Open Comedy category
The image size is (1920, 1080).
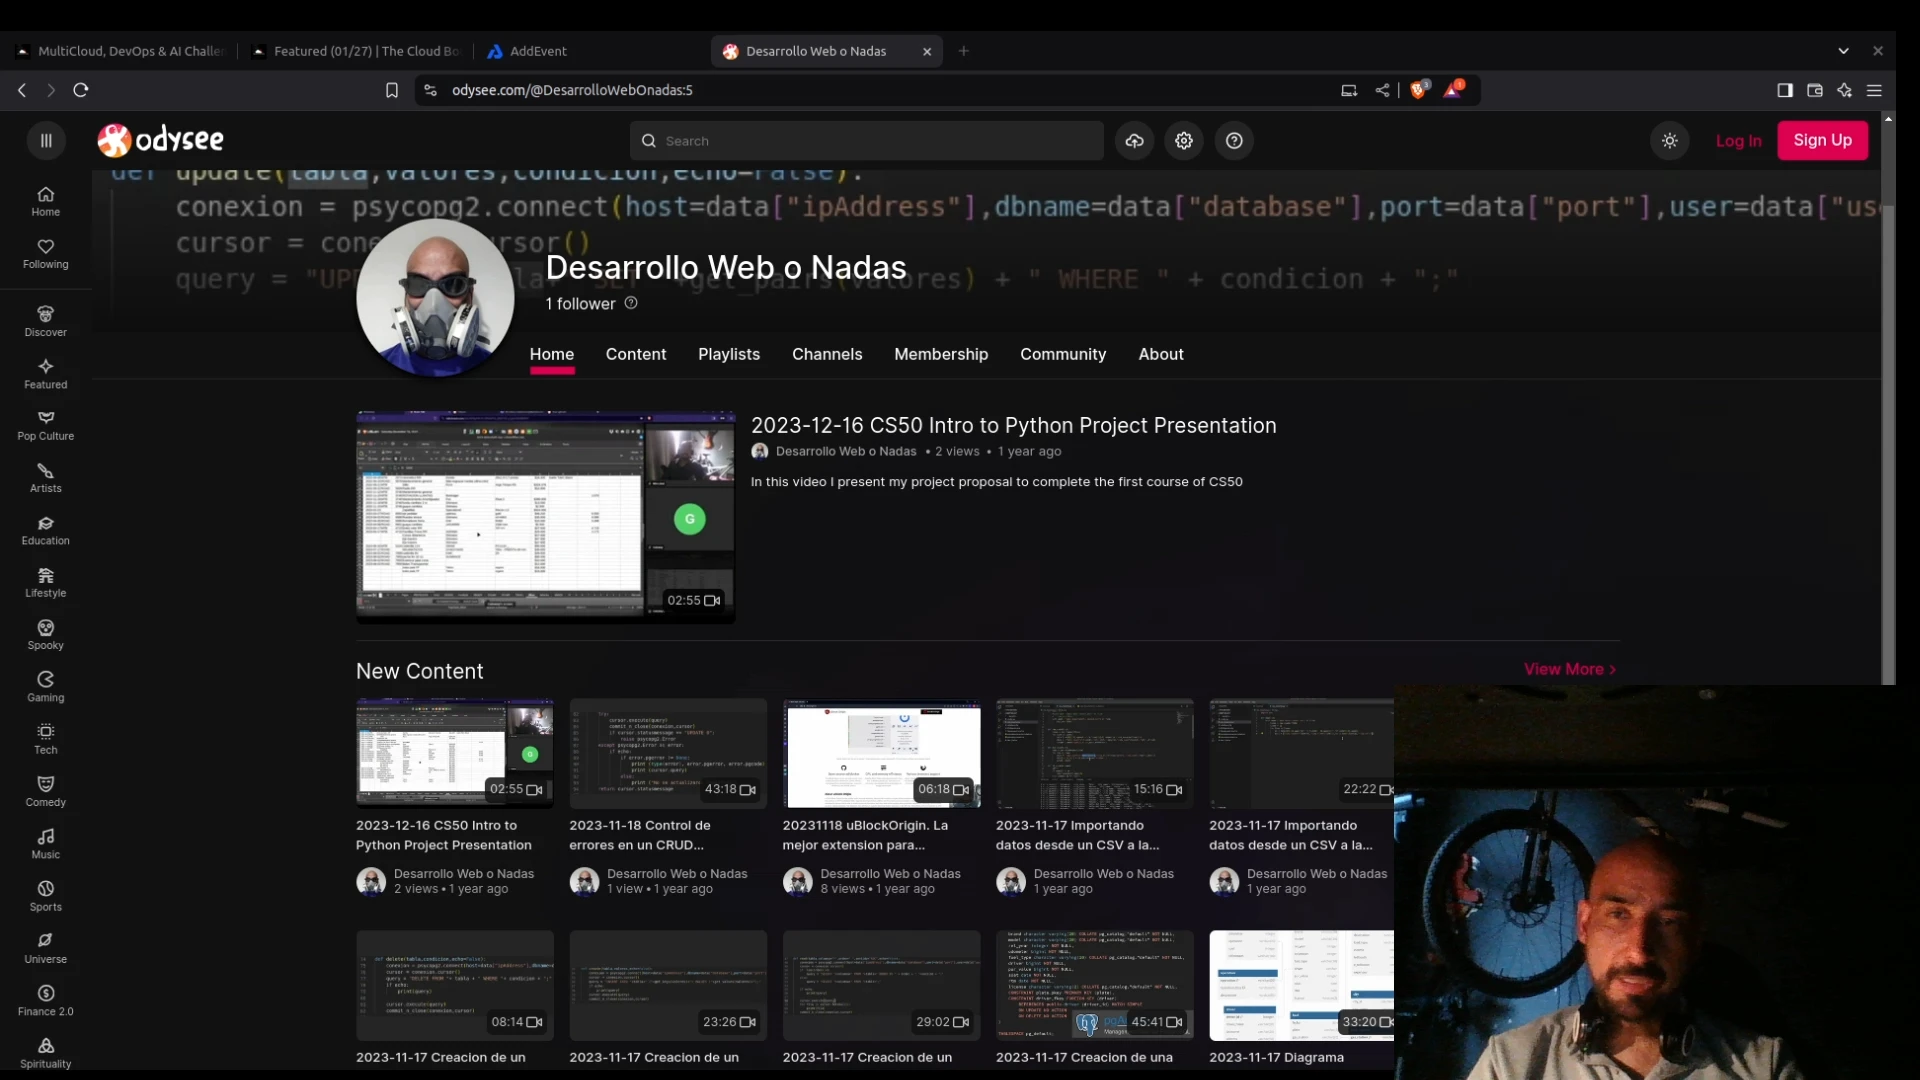pyautogui.click(x=46, y=792)
